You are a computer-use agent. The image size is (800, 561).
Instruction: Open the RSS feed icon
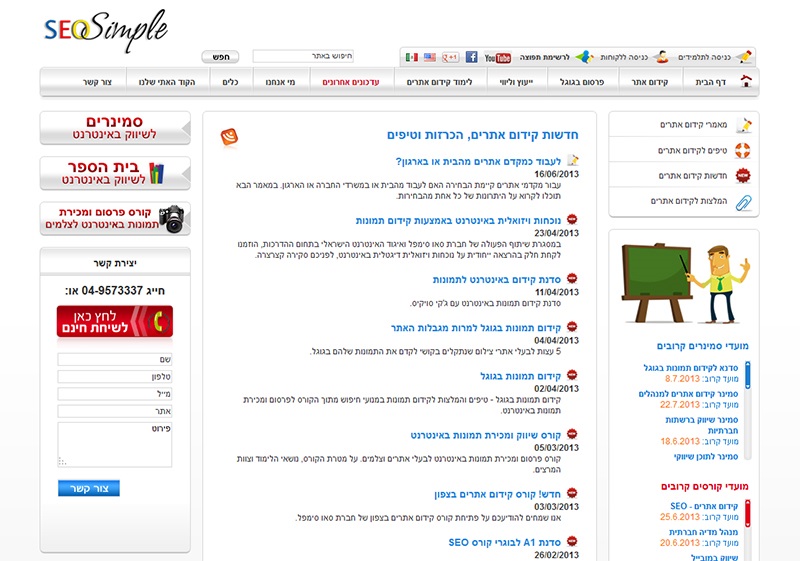click(229, 136)
